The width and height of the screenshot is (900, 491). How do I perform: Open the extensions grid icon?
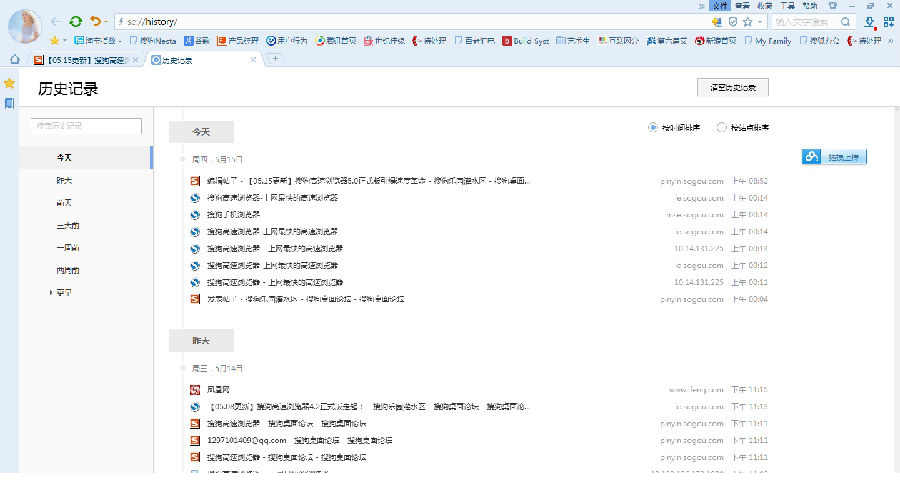pos(889,22)
